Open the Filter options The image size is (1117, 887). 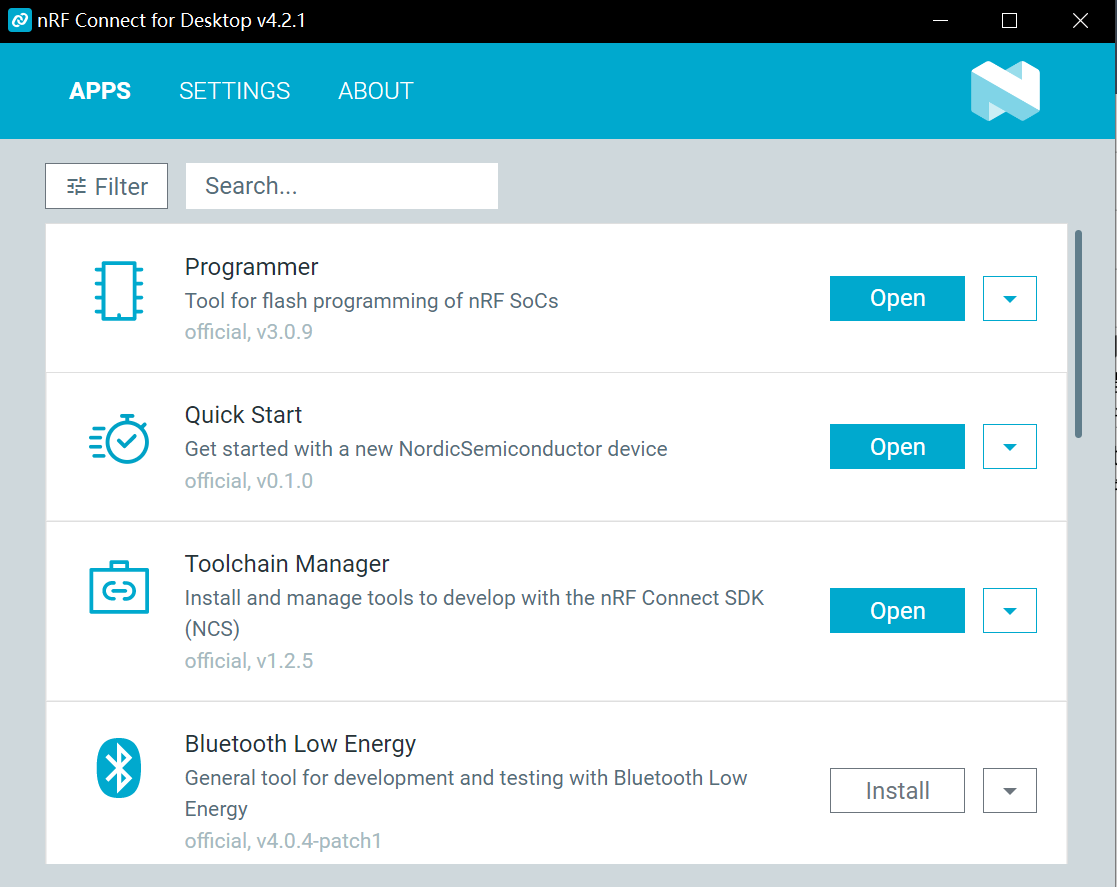(x=106, y=186)
